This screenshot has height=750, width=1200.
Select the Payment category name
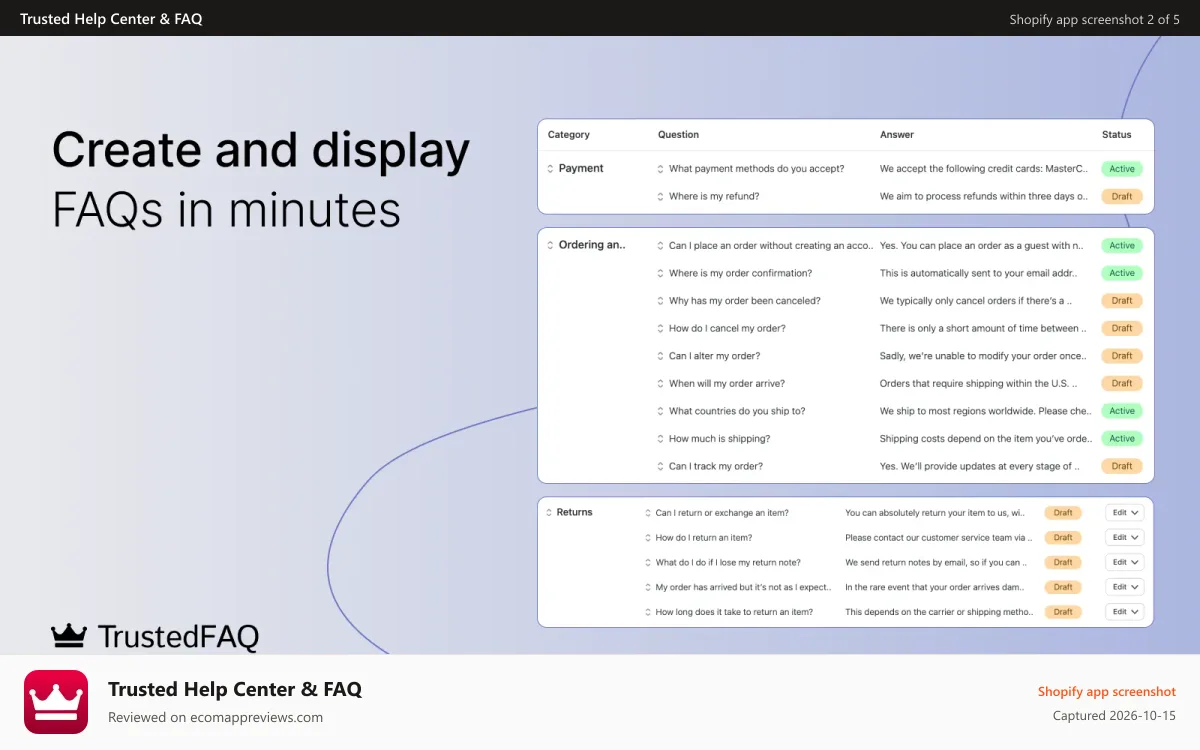581,168
